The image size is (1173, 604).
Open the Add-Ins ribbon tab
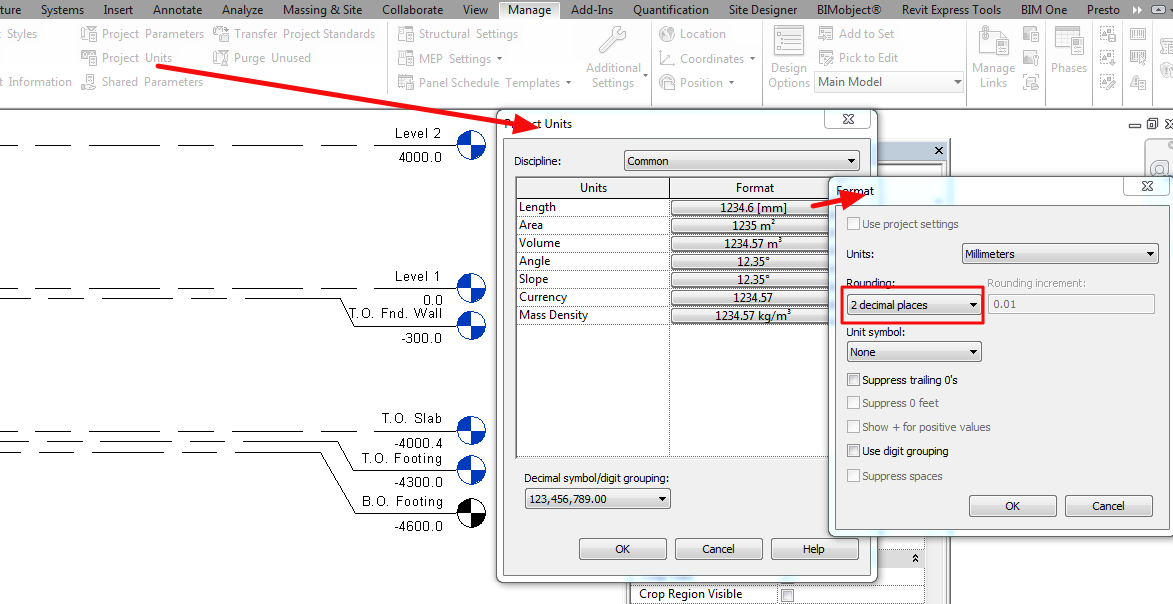click(x=594, y=10)
